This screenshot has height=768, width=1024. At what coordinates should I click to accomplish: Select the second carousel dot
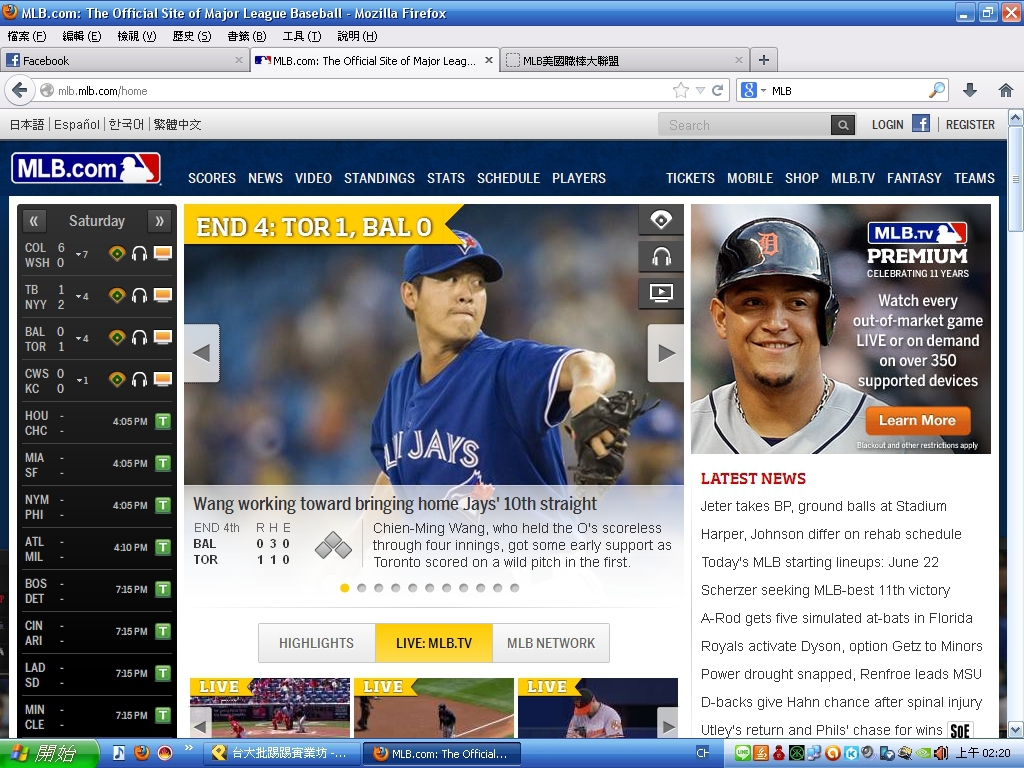click(x=362, y=588)
